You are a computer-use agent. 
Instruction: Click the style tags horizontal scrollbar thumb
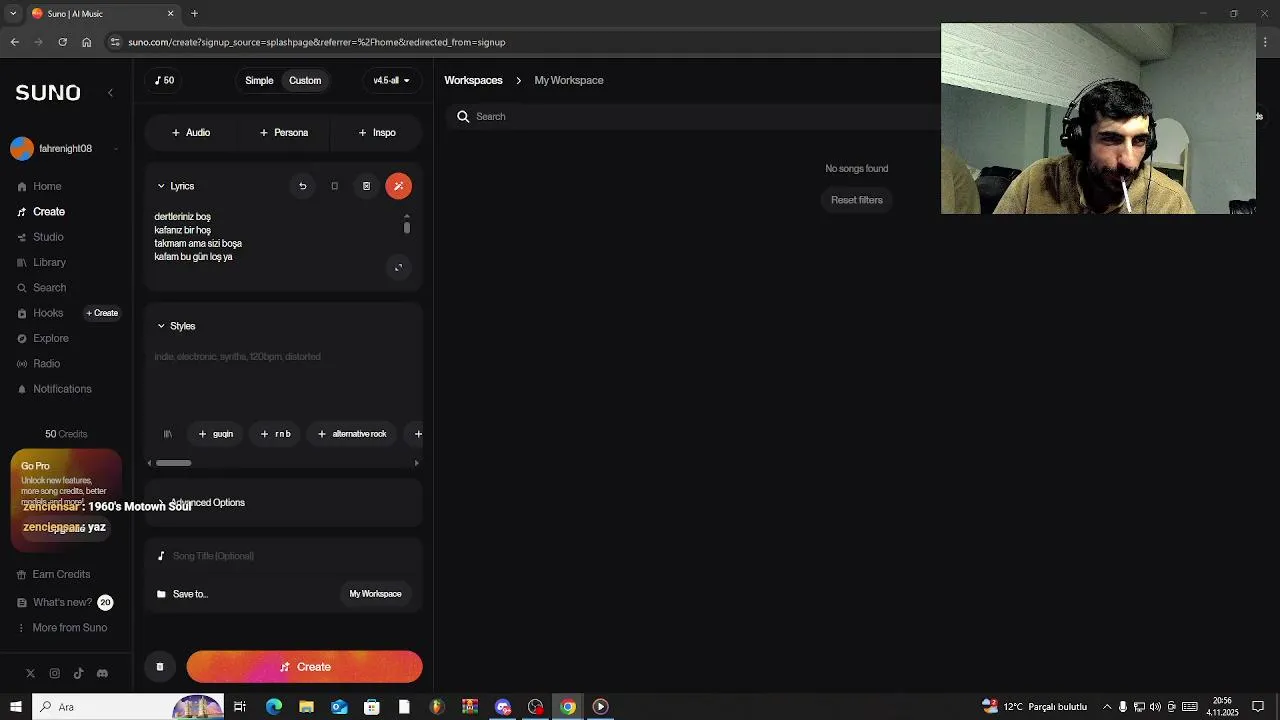click(x=173, y=463)
